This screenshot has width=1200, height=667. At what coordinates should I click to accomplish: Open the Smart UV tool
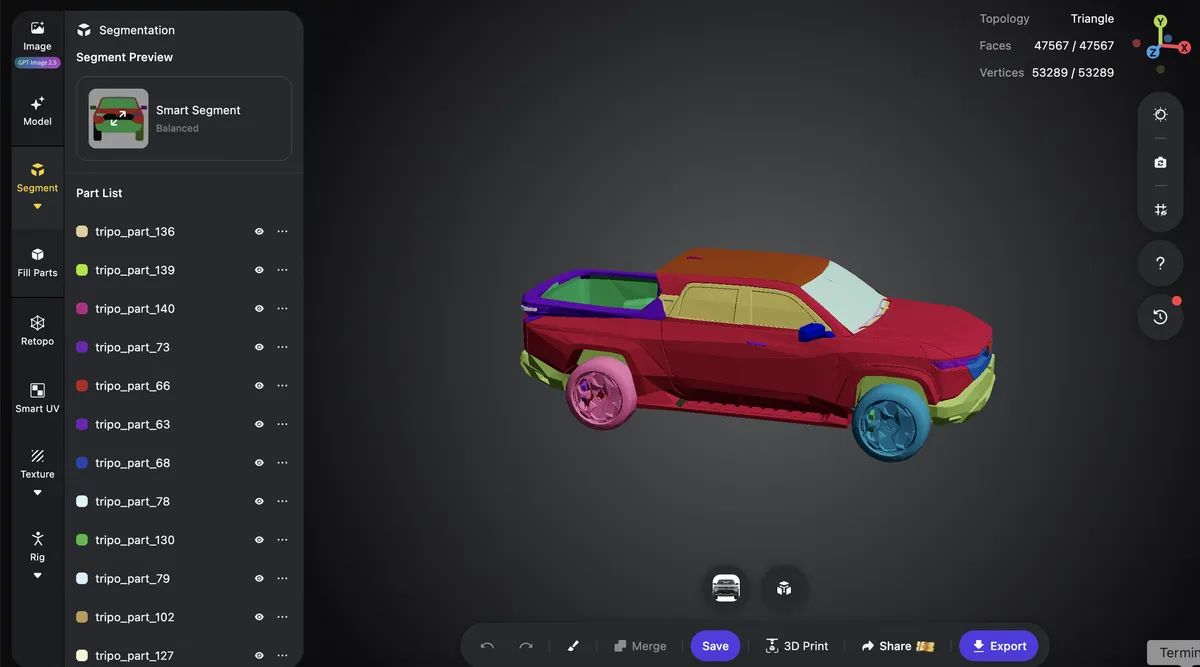tap(37, 398)
